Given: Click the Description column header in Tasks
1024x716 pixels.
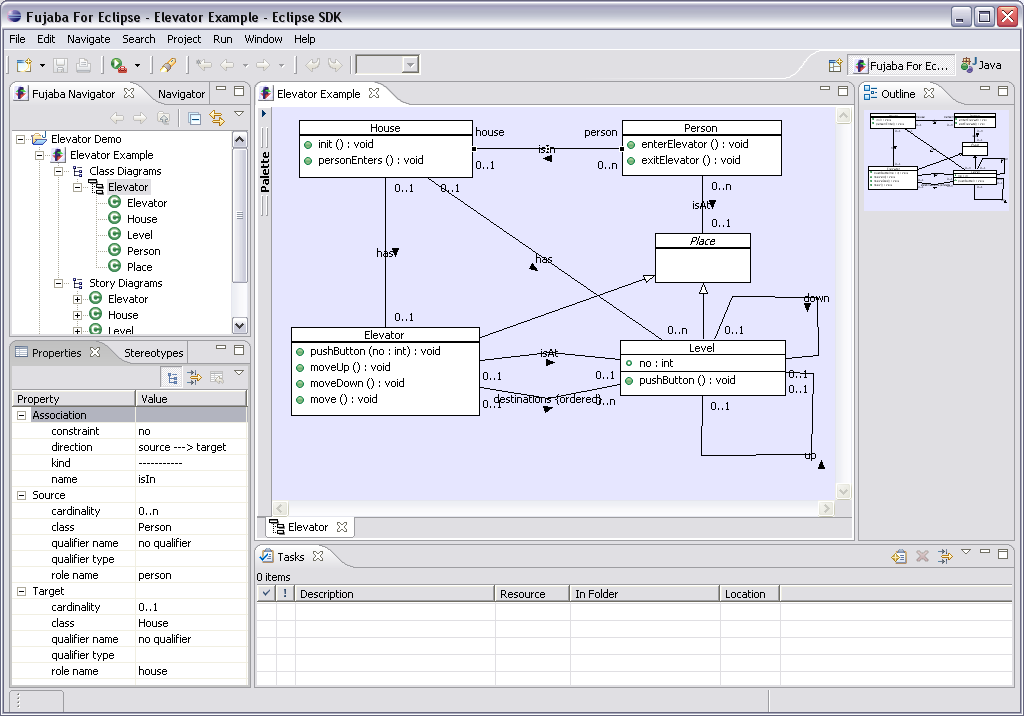Looking at the screenshot, I should coord(395,594).
